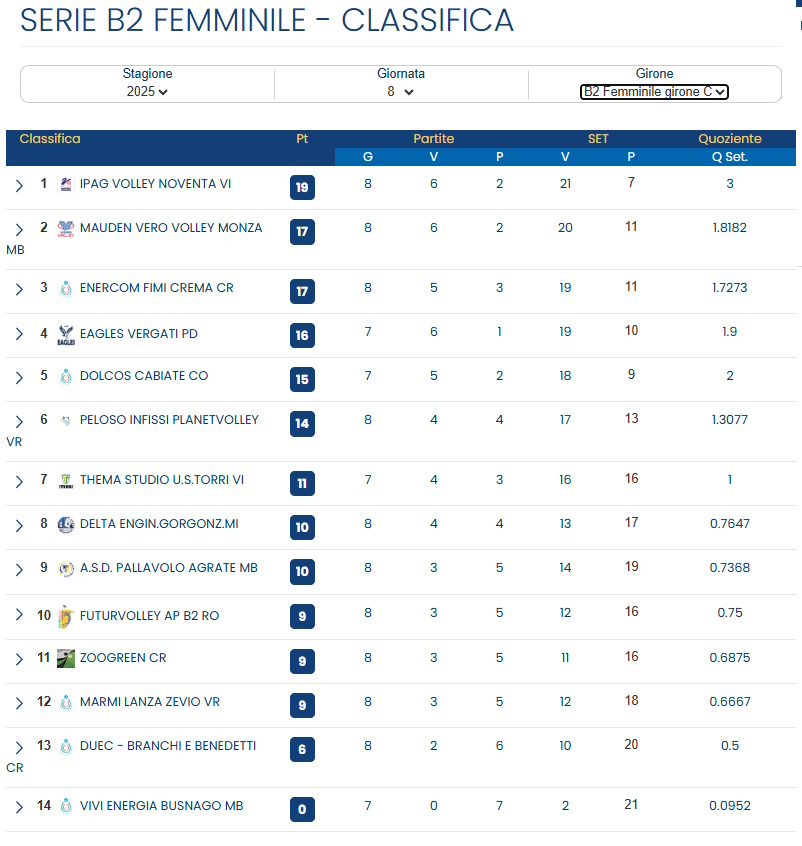
Task: Open the Peloso Infissi Planetvolley team name
Action: [x=169, y=420]
